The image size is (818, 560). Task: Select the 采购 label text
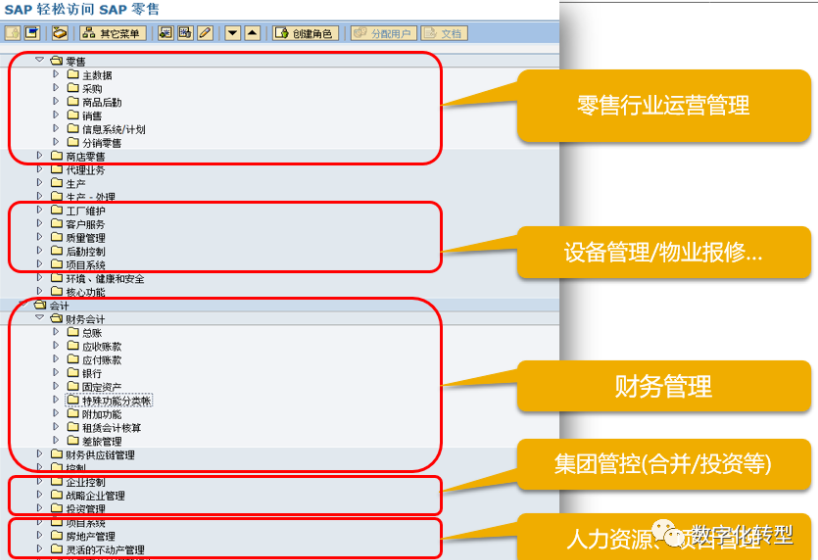pos(92,89)
